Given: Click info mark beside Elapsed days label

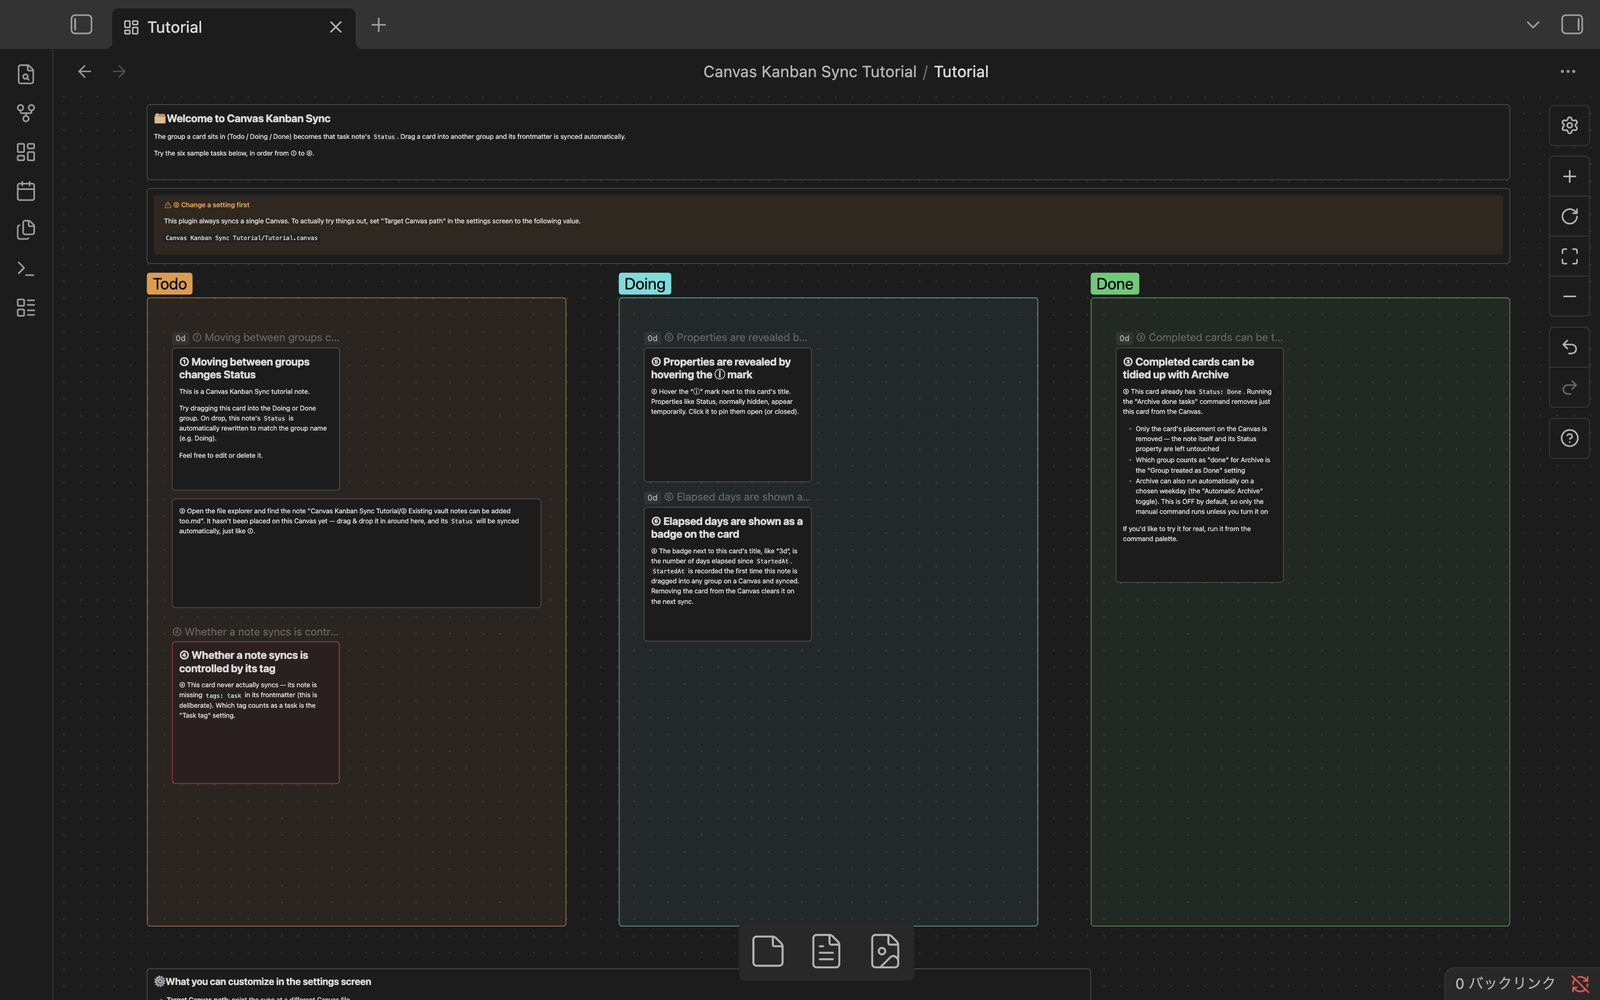Looking at the screenshot, I should pos(669,497).
